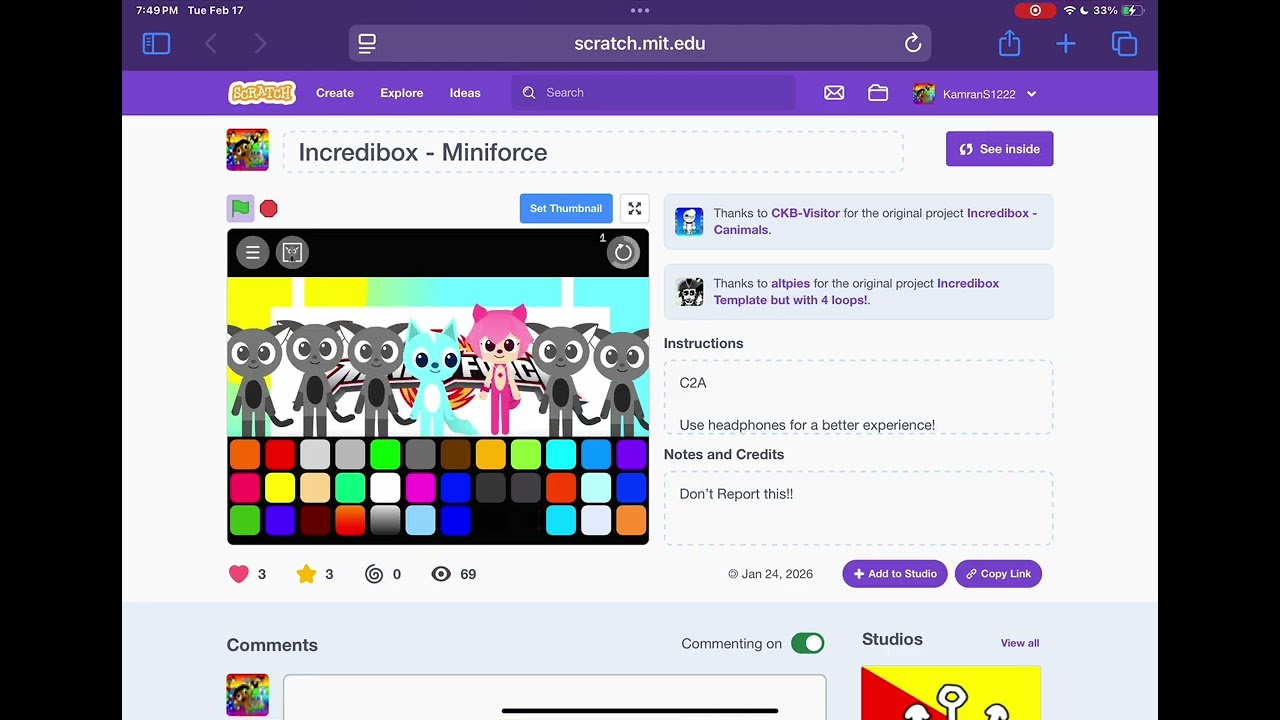Image resolution: width=1280 pixels, height=720 pixels.
Task: Open the CKB-Visitor profile link
Action: (x=805, y=213)
